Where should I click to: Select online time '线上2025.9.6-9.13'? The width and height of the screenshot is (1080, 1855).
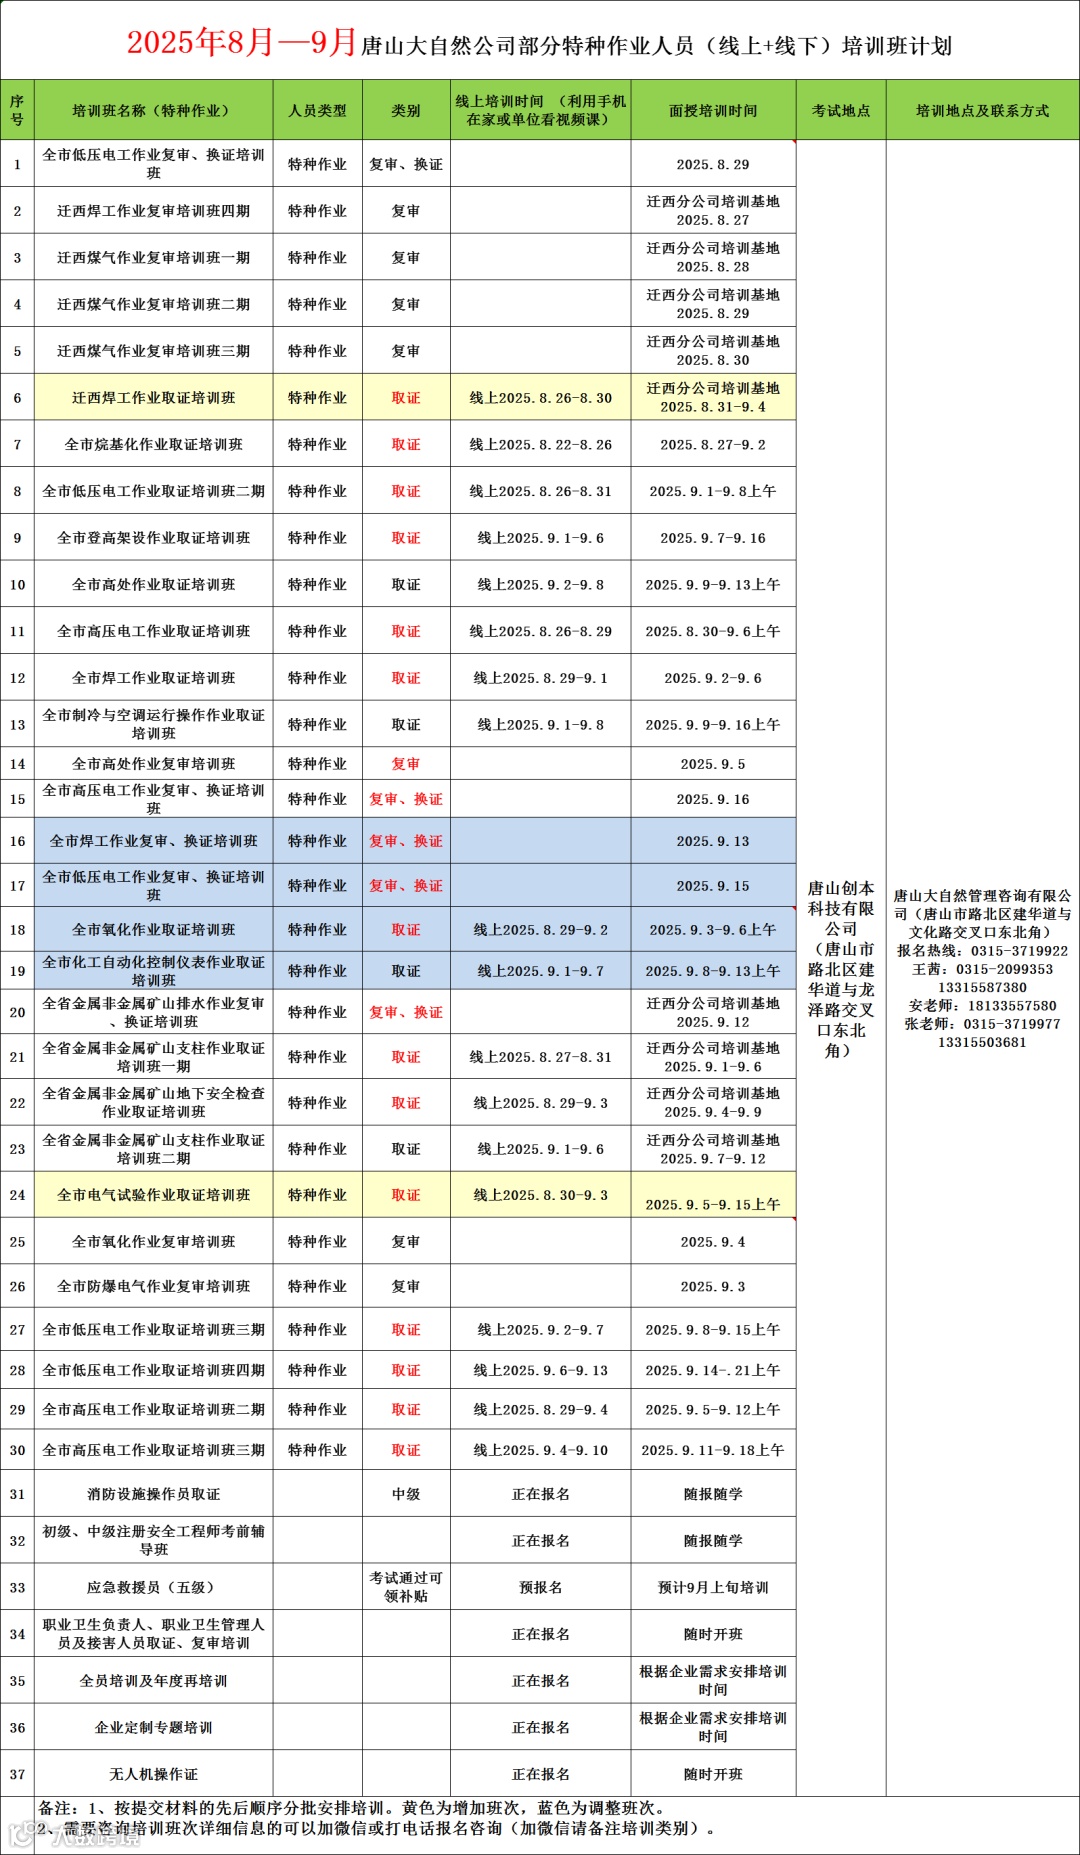[540, 1370]
